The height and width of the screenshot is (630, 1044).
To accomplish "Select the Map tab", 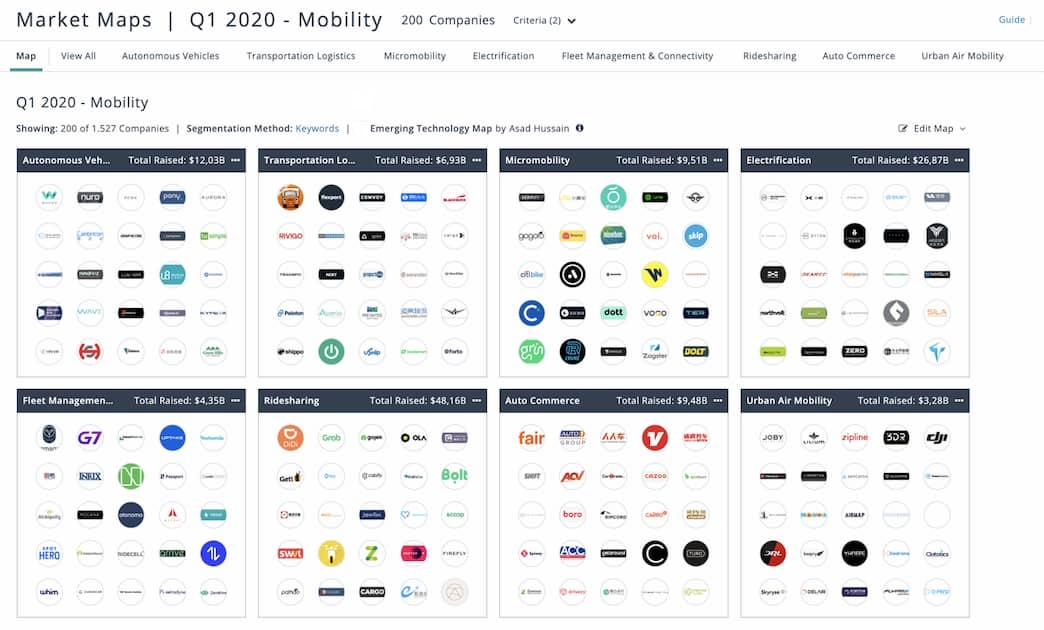I will 26,56.
